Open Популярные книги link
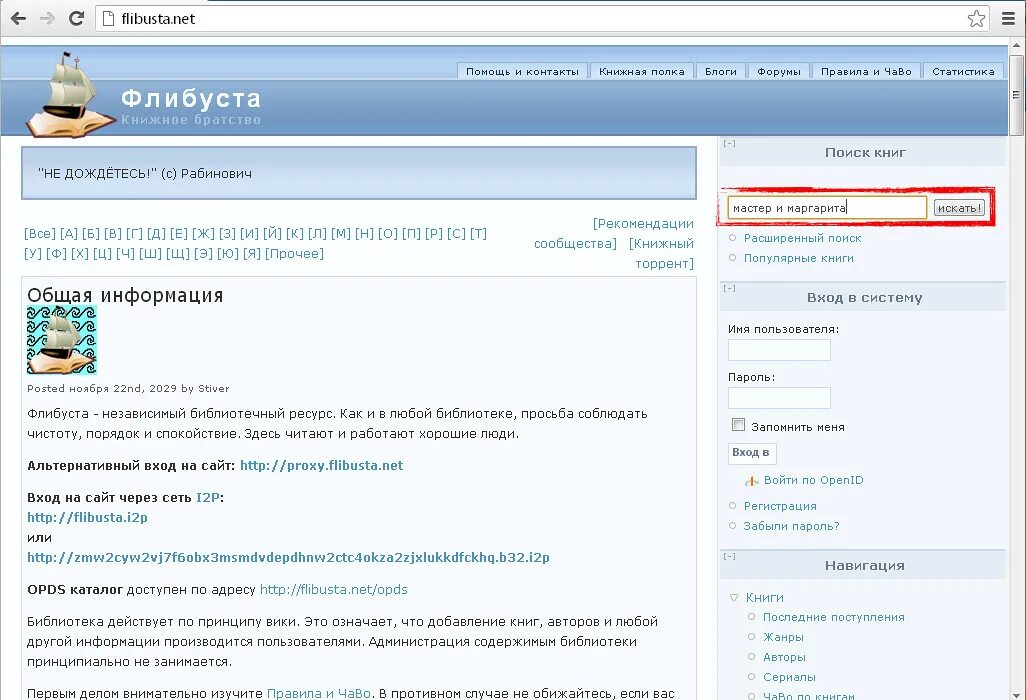The height and width of the screenshot is (700, 1026). pos(798,258)
